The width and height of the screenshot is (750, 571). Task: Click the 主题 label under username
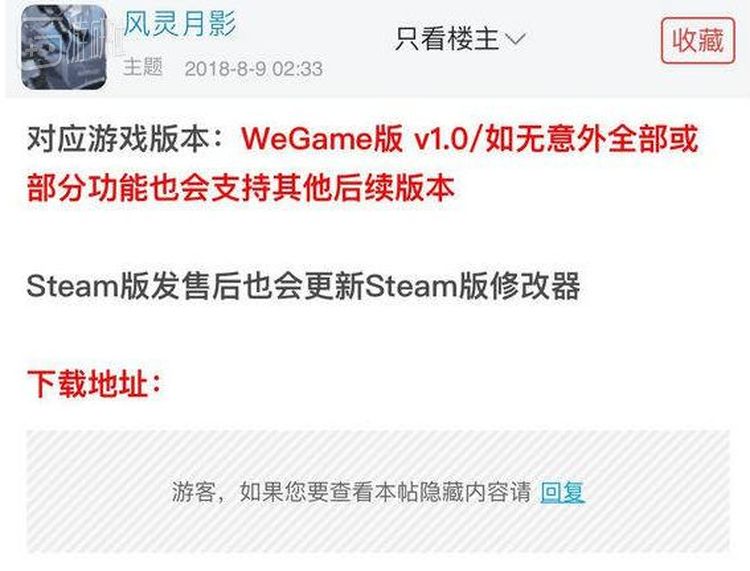click(143, 67)
